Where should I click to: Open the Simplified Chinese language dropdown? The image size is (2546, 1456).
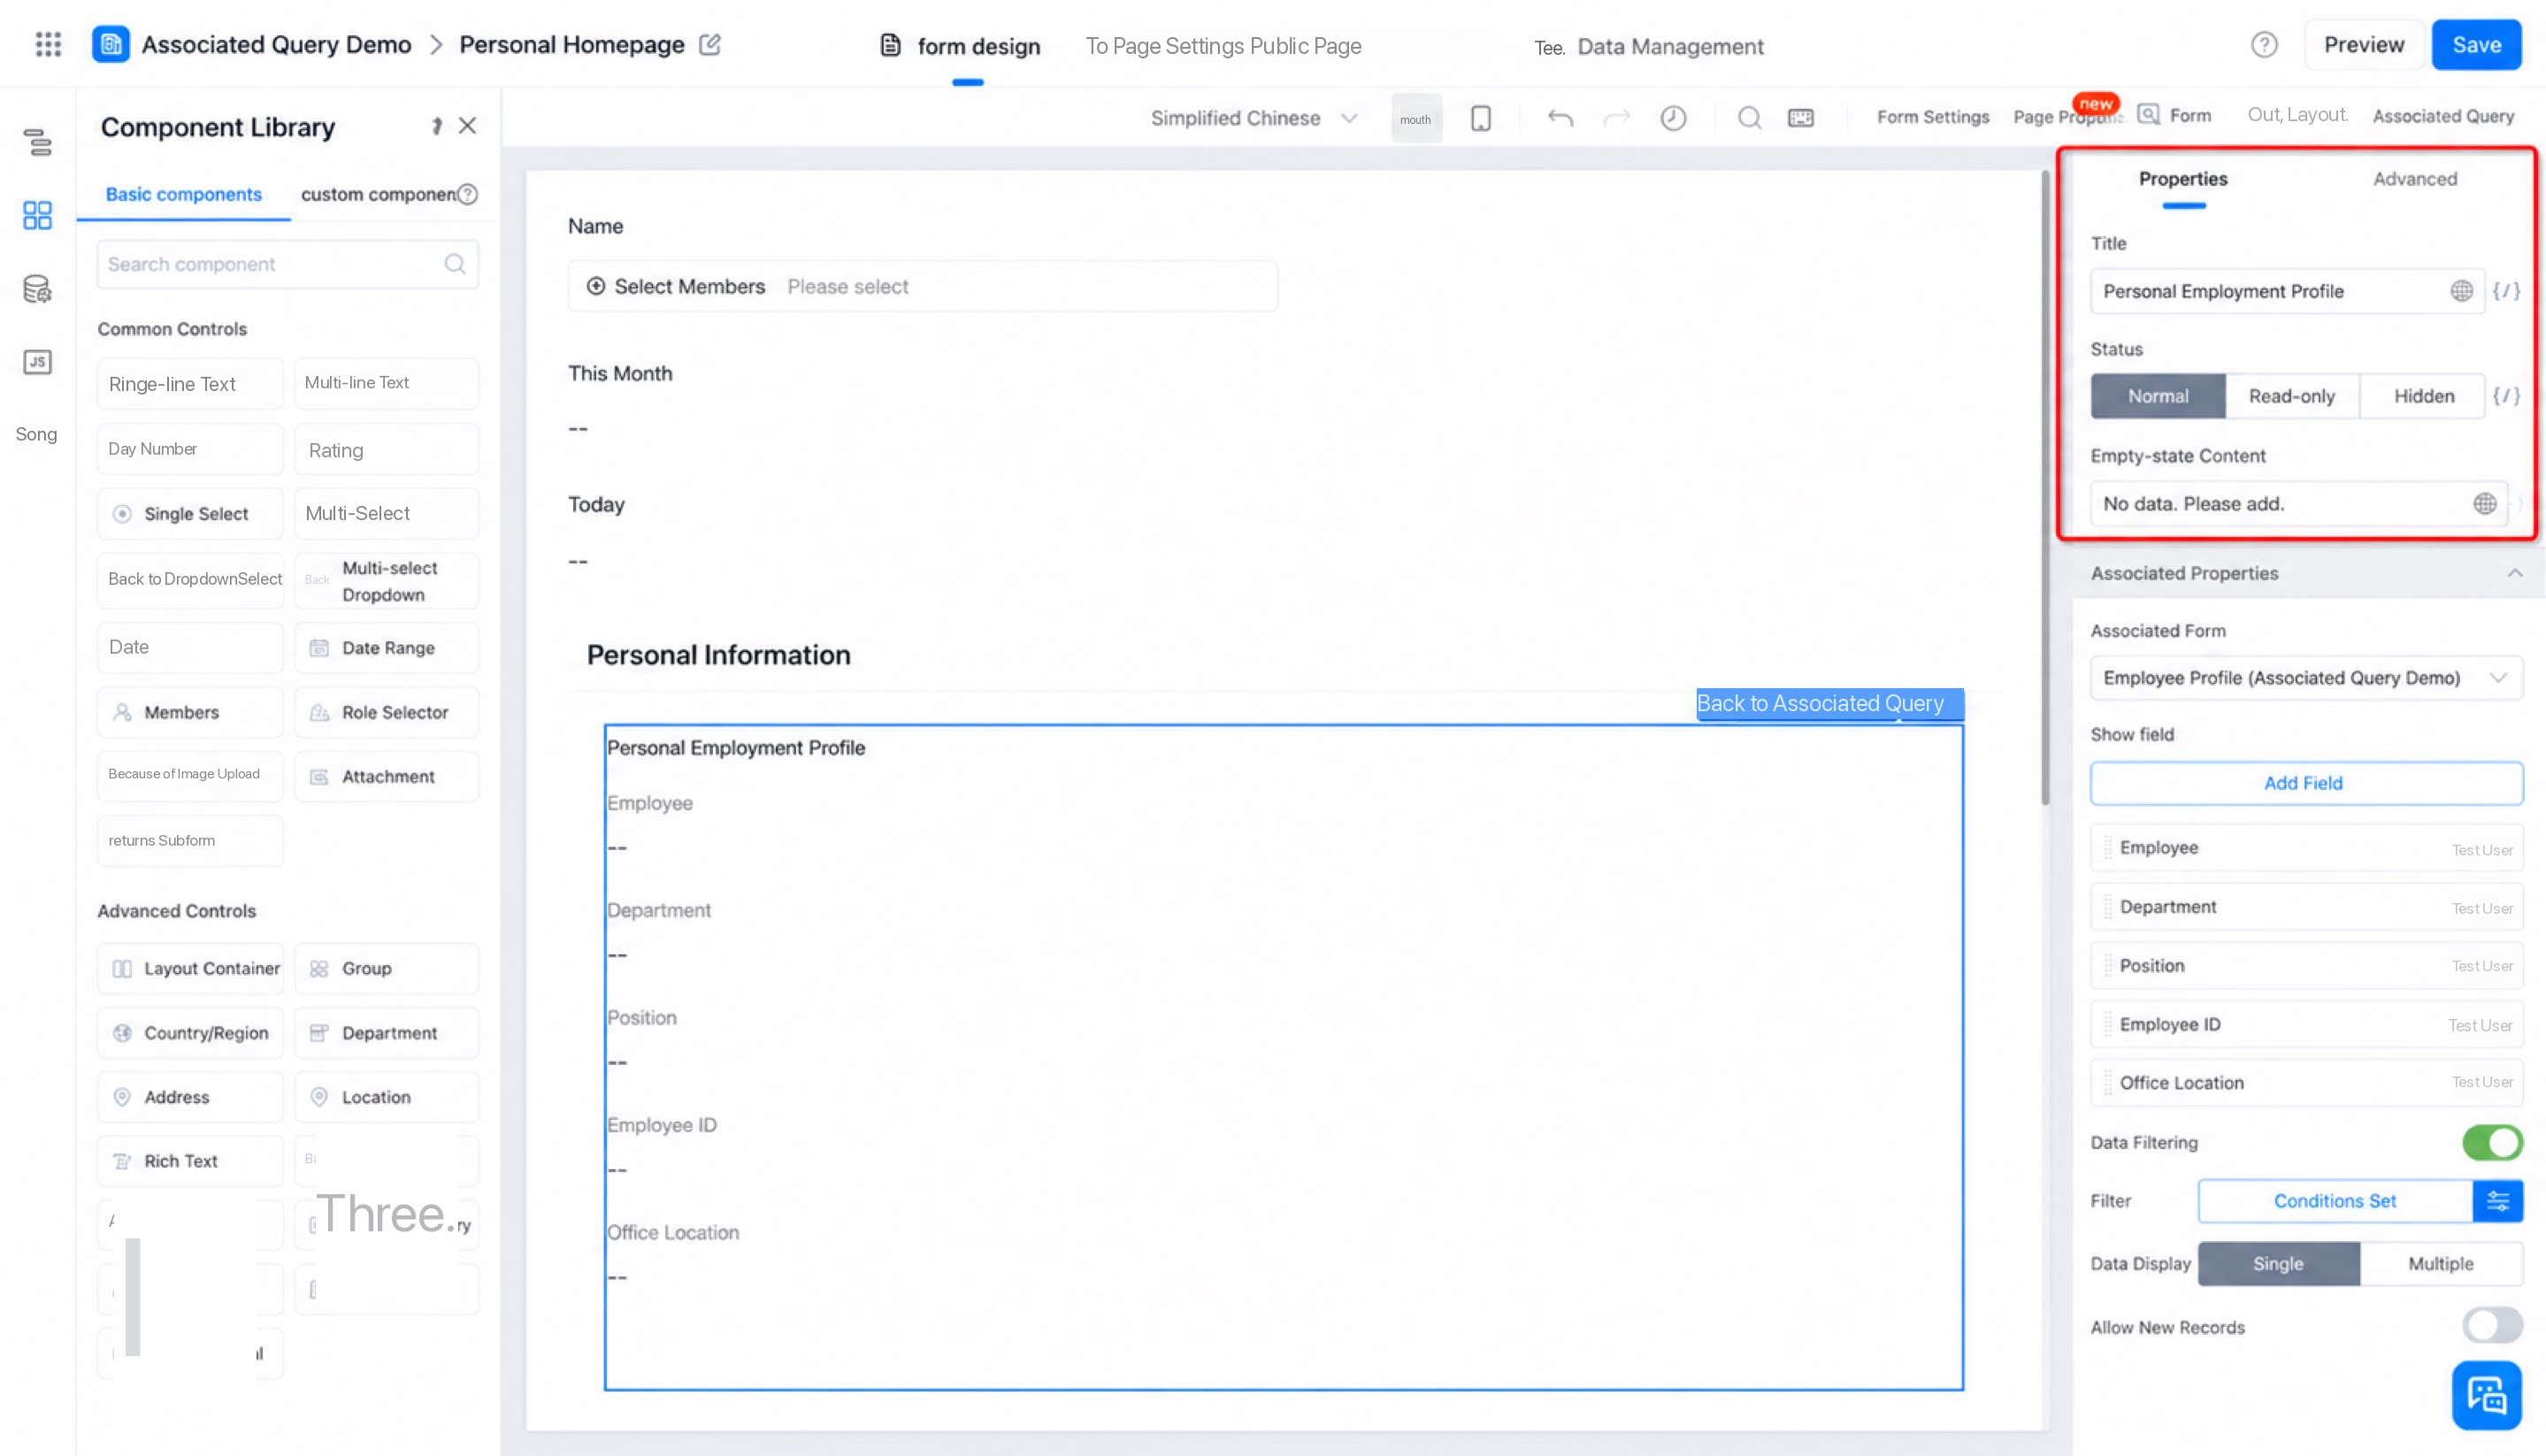pyautogui.click(x=1253, y=118)
